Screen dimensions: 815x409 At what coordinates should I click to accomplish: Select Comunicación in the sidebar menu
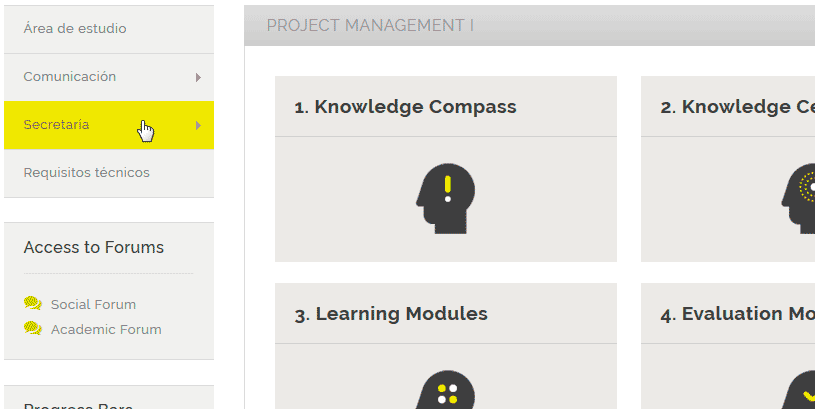70,77
